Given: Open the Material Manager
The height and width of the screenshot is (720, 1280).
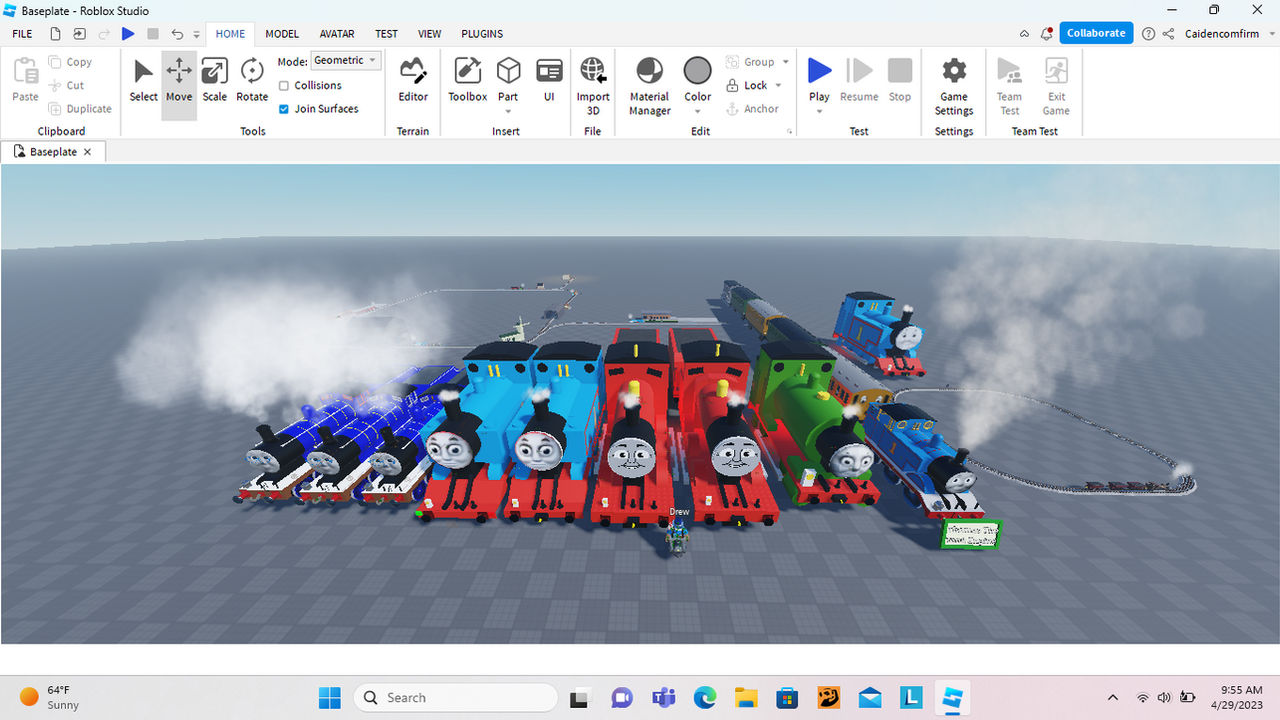Looking at the screenshot, I should click(649, 85).
